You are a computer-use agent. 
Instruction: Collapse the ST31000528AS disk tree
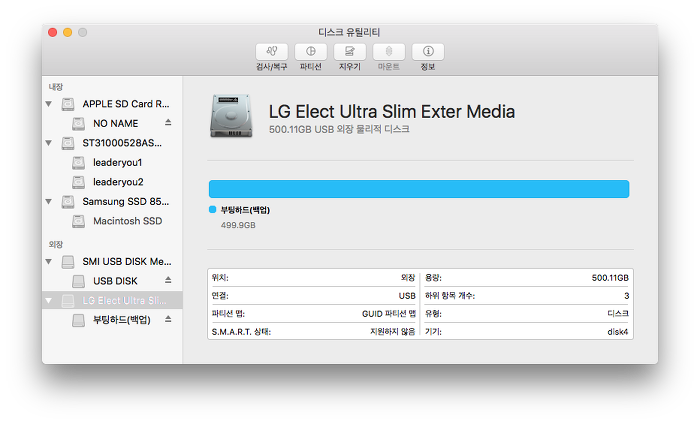(x=49, y=143)
